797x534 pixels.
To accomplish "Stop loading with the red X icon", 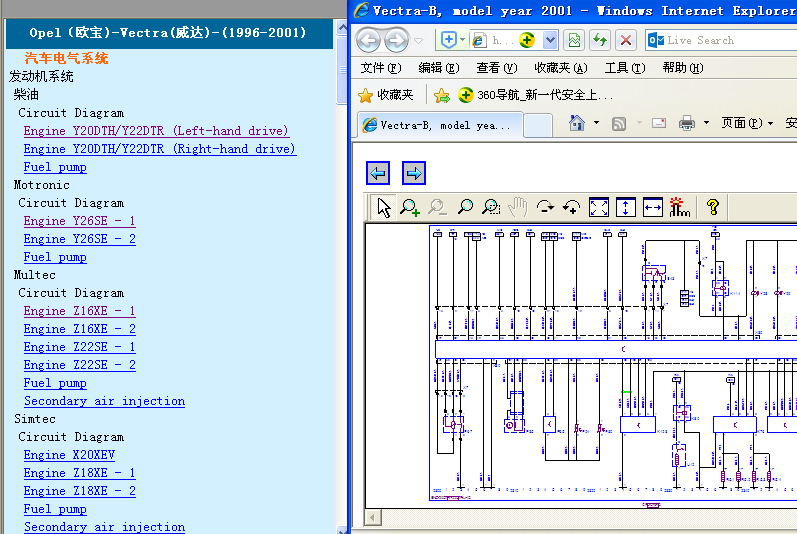I will coord(626,40).
